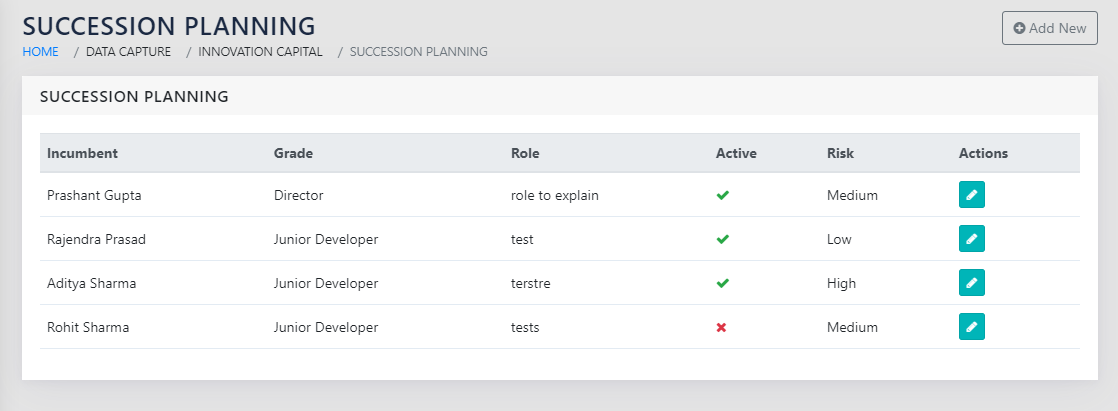Click the Incumbent column header
1118x411 pixels.
(x=82, y=154)
